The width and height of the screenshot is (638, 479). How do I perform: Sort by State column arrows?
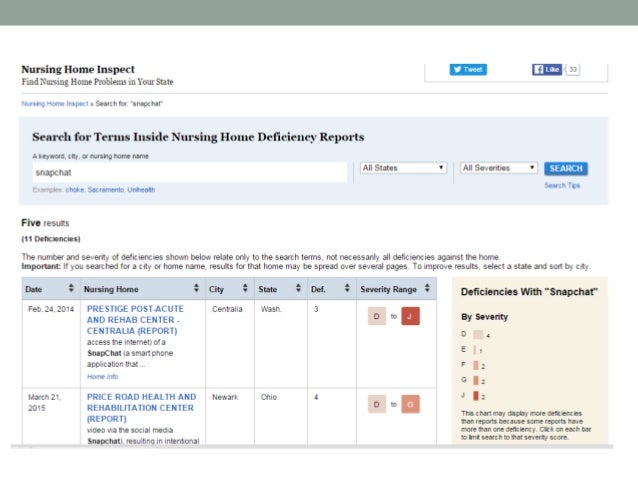(298, 289)
